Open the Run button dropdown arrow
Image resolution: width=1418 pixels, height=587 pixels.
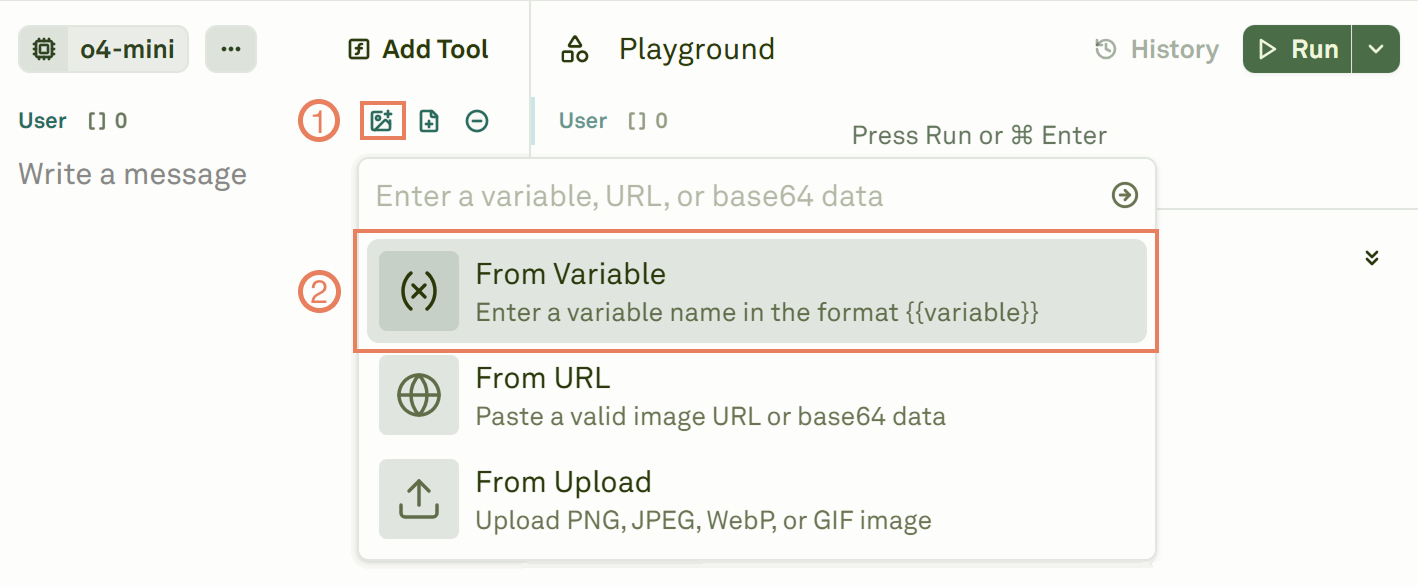tap(1376, 48)
